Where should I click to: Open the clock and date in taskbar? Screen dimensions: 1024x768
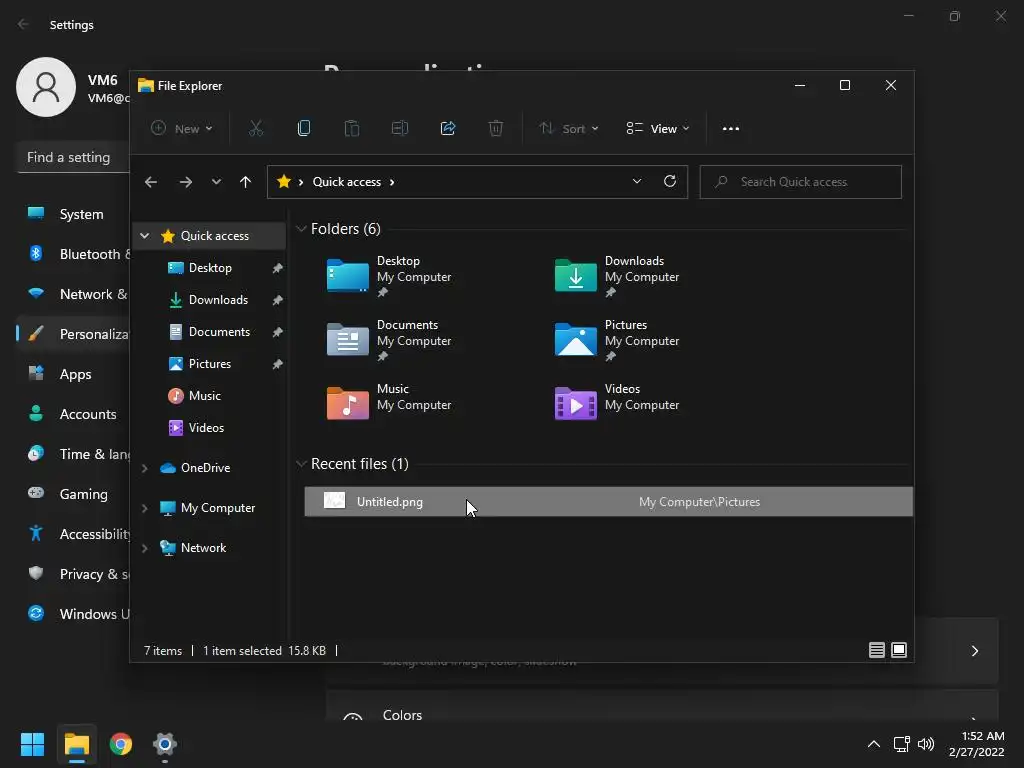pos(976,744)
